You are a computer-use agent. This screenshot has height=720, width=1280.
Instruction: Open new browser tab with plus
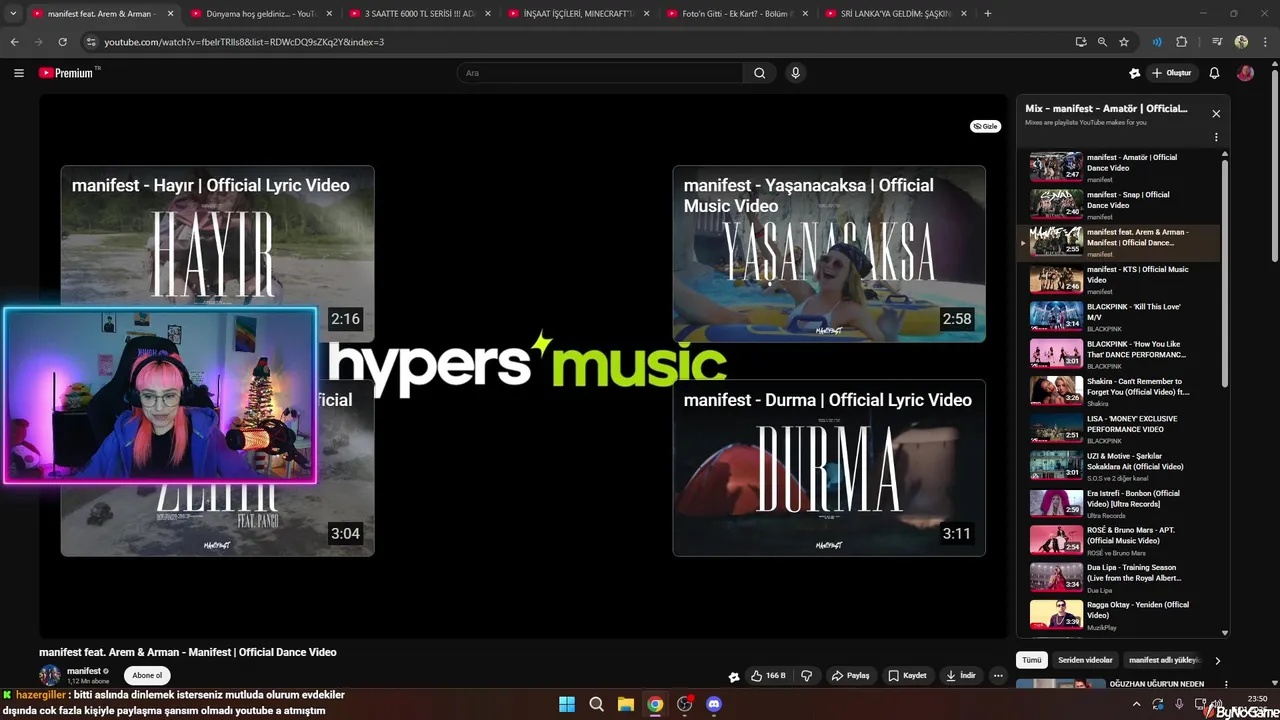pyautogui.click(x=988, y=14)
